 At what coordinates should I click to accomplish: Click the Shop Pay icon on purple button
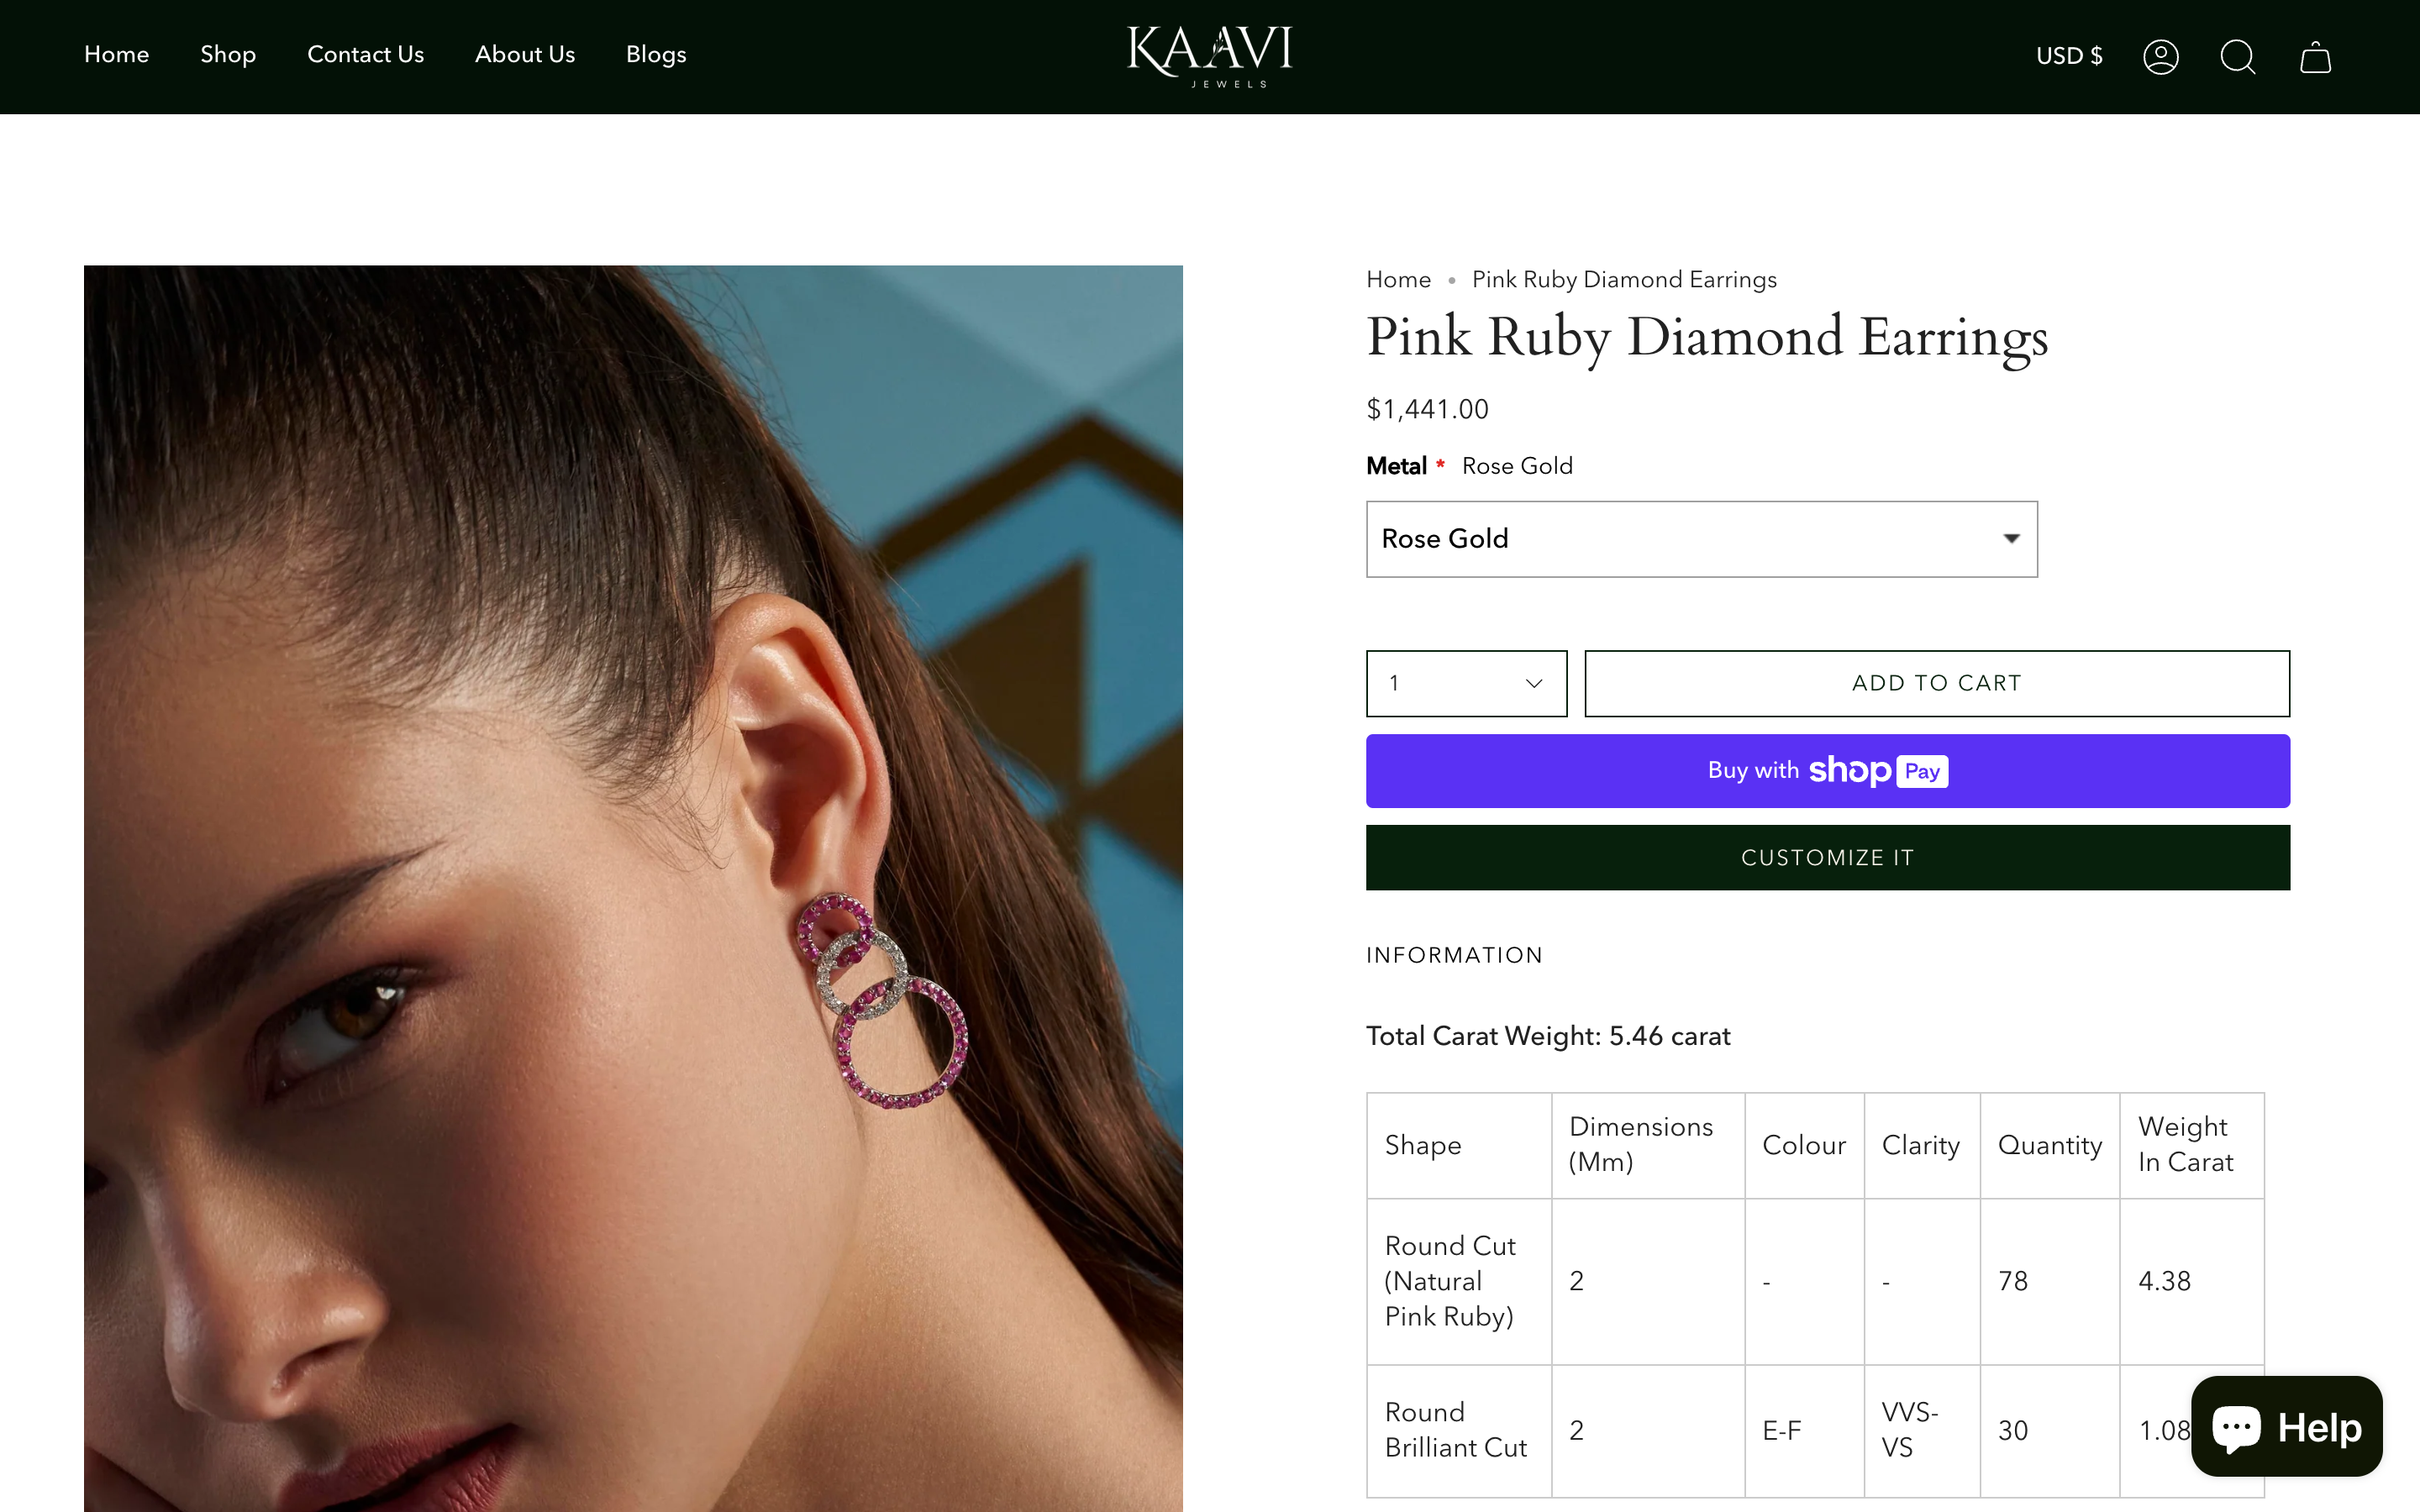tap(1878, 770)
